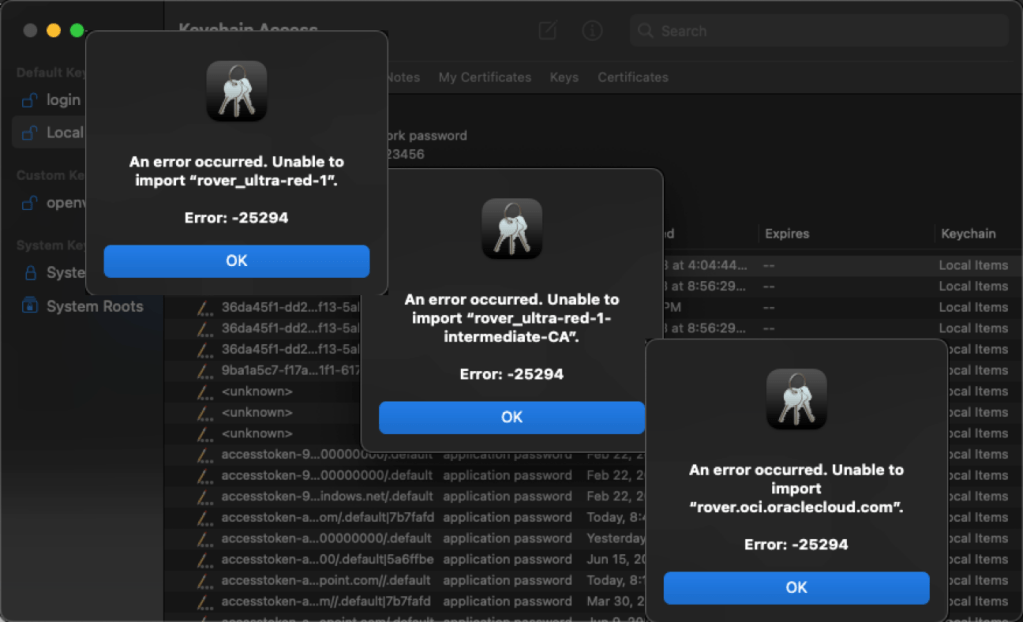1023x622 pixels.
Task: Click keys icon in rover_ultra-red-1 error dialog
Action: 236,91
